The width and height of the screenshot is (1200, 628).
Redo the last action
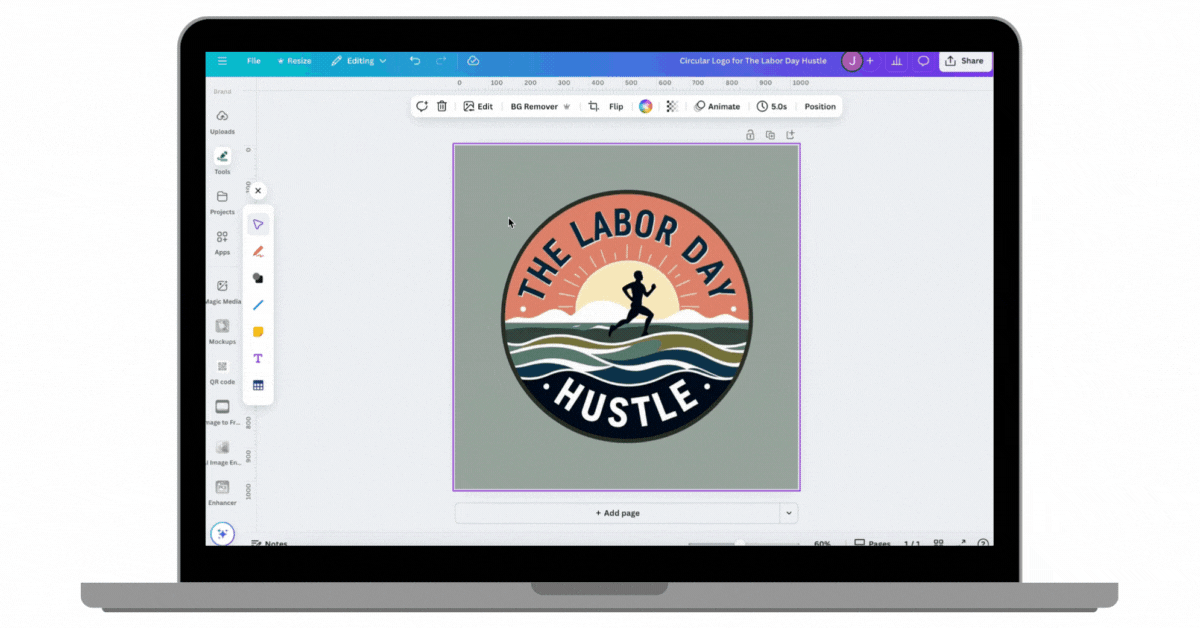pos(442,61)
